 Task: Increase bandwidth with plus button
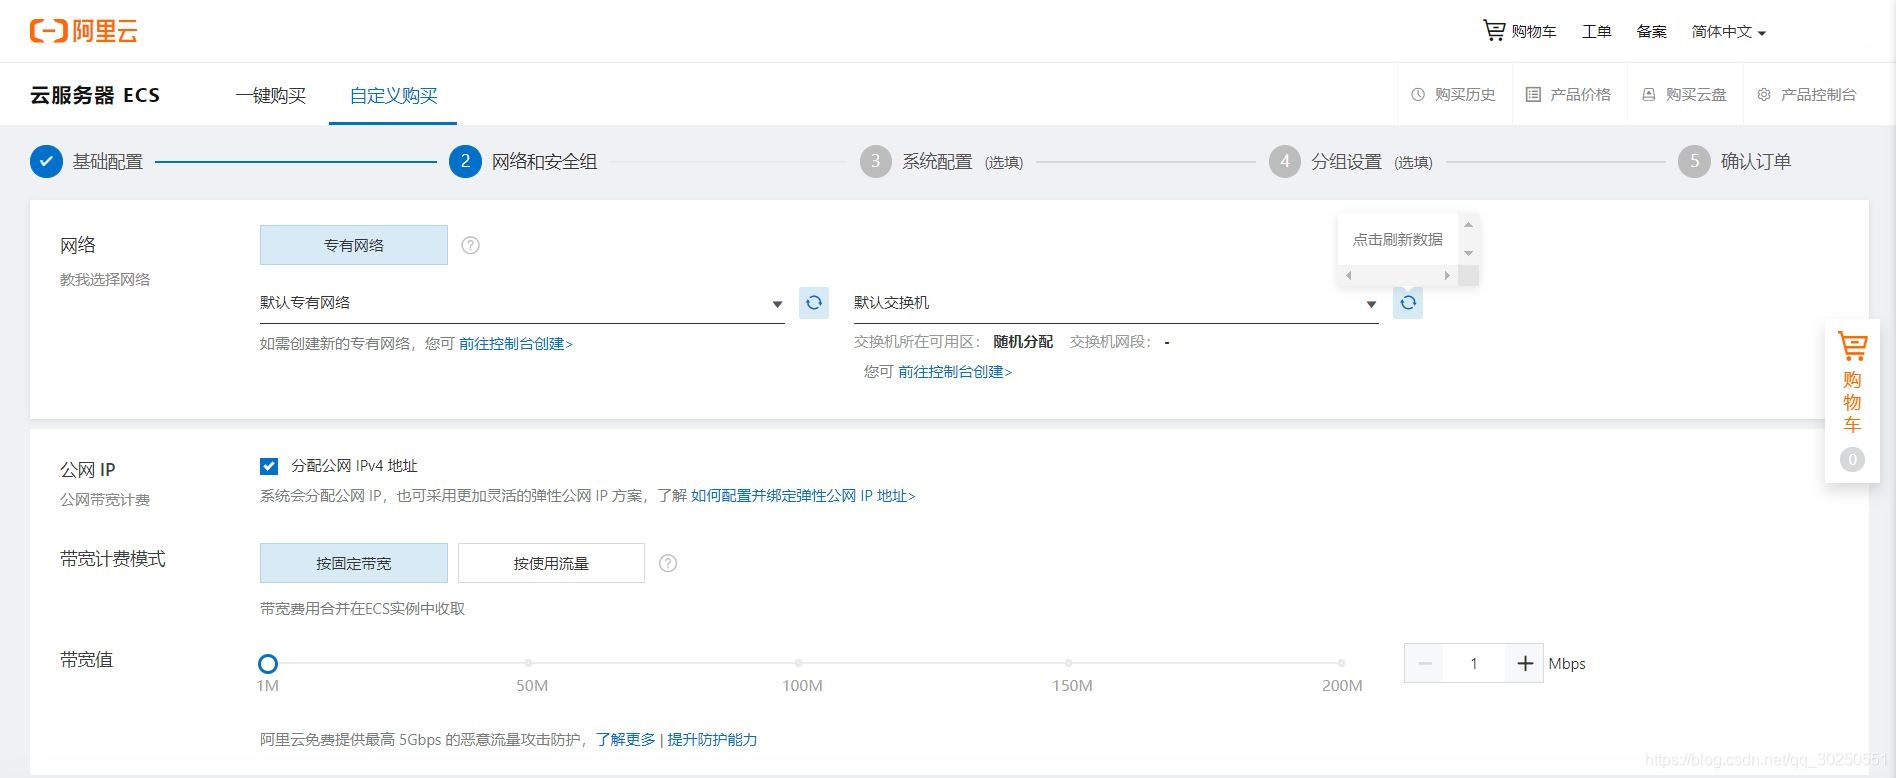point(1525,663)
